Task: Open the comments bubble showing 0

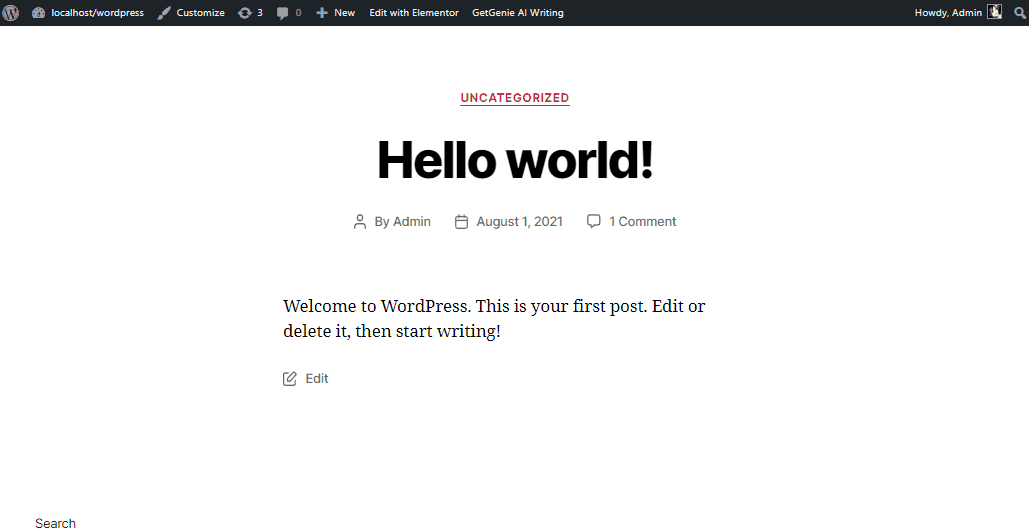Action: (x=289, y=12)
